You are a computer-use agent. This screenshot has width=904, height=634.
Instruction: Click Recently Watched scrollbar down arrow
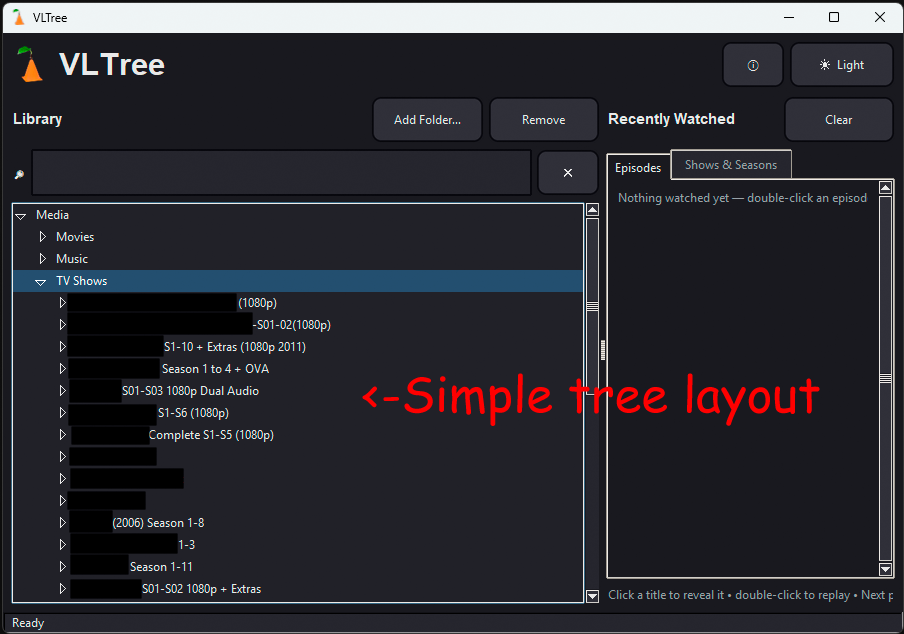[886, 569]
